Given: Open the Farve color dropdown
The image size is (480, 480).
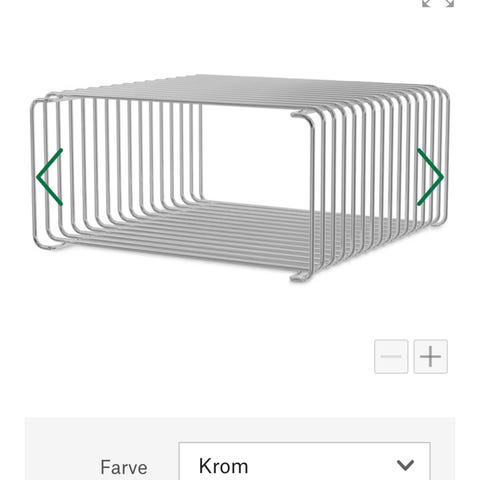Looking at the screenshot, I should coord(305,462).
